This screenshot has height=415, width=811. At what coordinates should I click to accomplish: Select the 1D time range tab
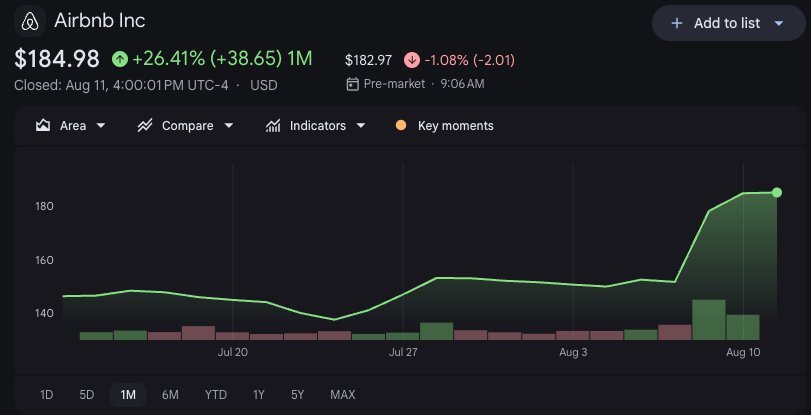pyautogui.click(x=47, y=395)
